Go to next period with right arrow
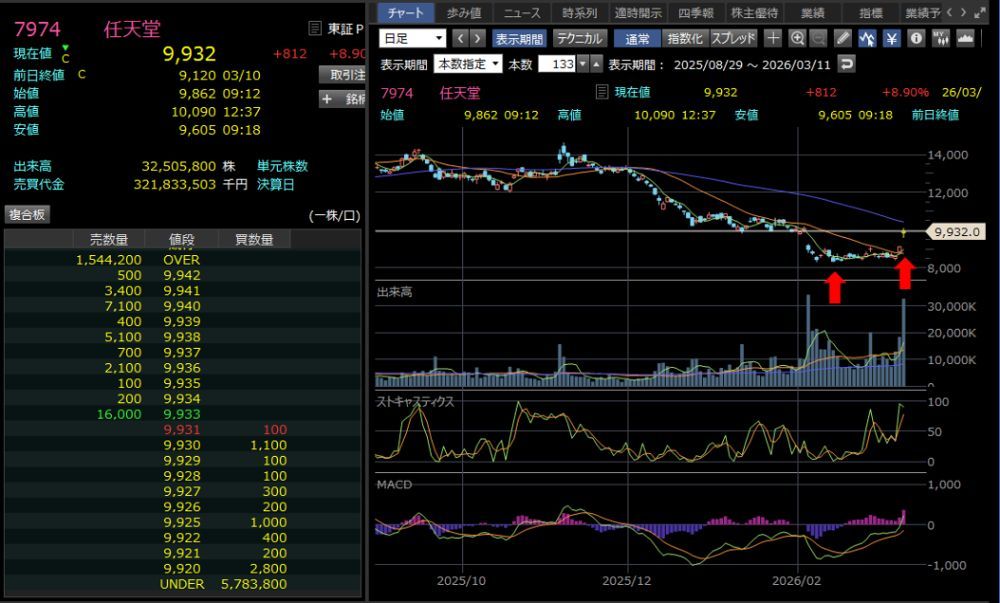This screenshot has width=1000, height=603. point(477,38)
